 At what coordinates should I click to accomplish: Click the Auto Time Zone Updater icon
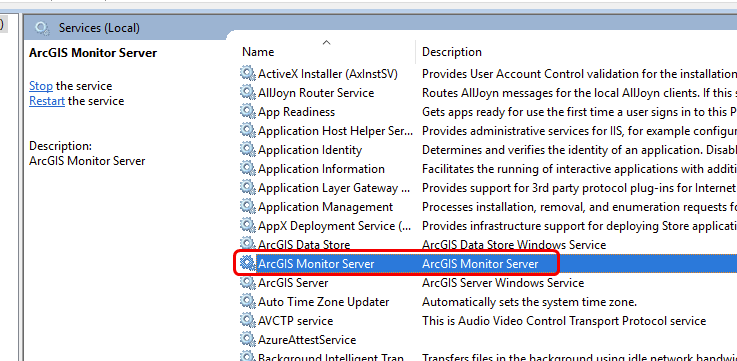(247, 301)
